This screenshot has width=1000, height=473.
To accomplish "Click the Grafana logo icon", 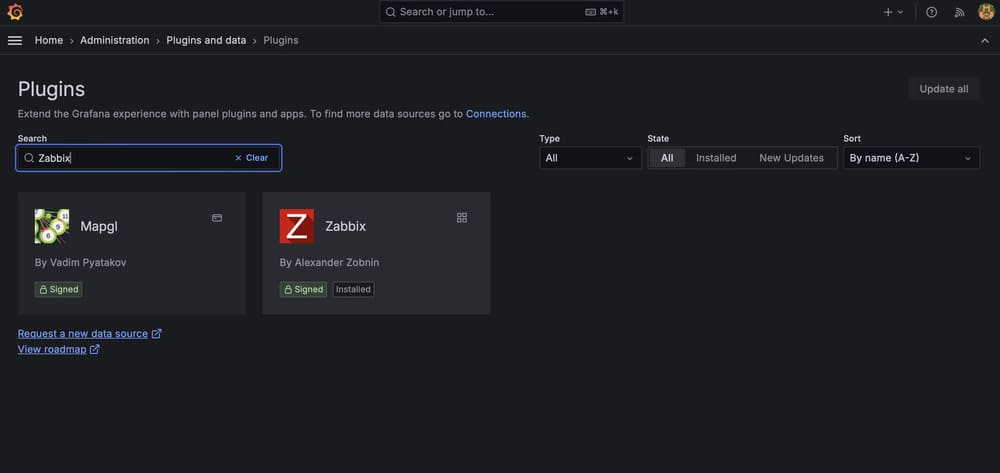I will 15,12.
